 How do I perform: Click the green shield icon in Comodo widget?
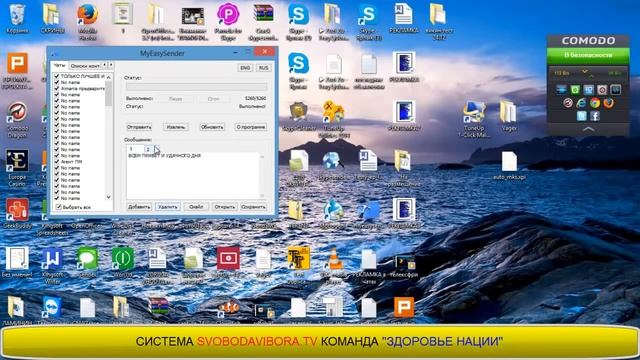pyautogui.click(x=575, y=90)
